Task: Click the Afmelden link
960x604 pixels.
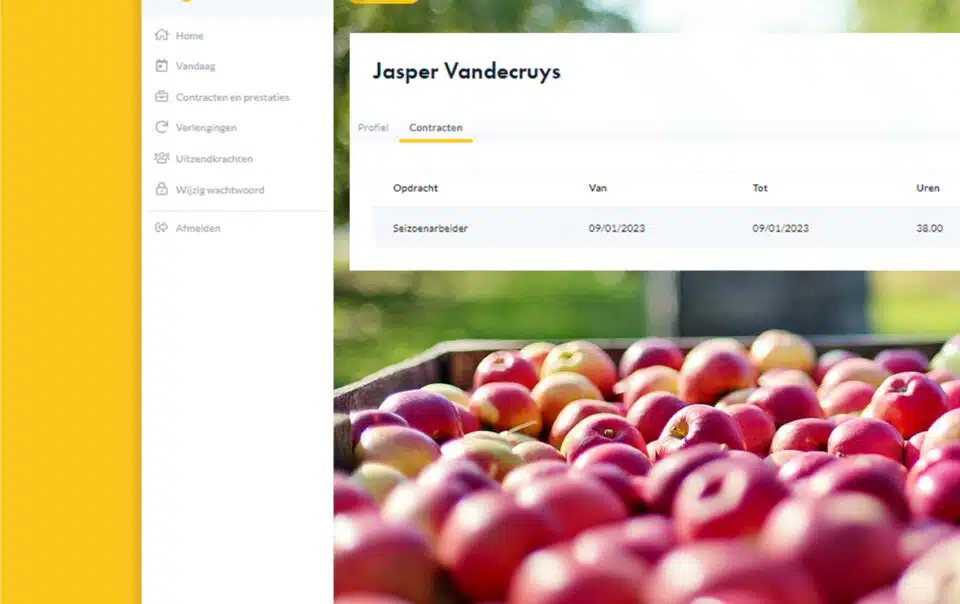Action: tap(198, 228)
